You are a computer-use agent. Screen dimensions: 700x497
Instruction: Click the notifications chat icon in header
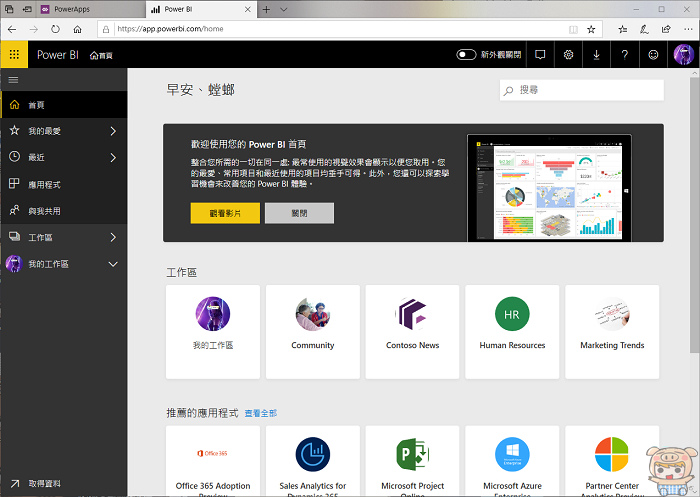[x=540, y=55]
